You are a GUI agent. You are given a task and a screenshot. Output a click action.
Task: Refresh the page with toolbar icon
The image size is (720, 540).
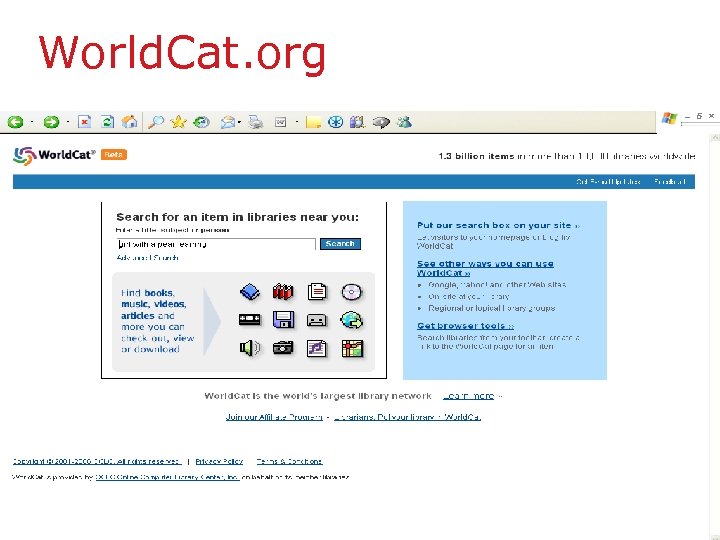(x=107, y=122)
